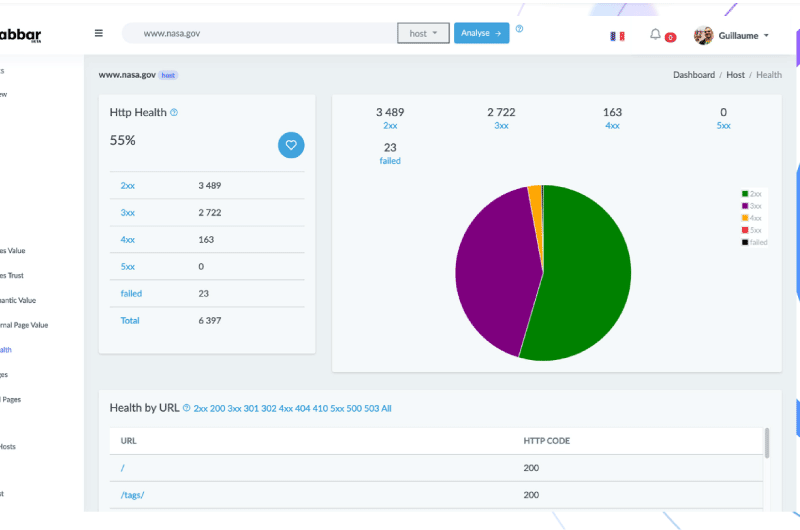The image size is (800, 530).
Task: Go to Dashboard breadcrumb
Action: point(694,75)
